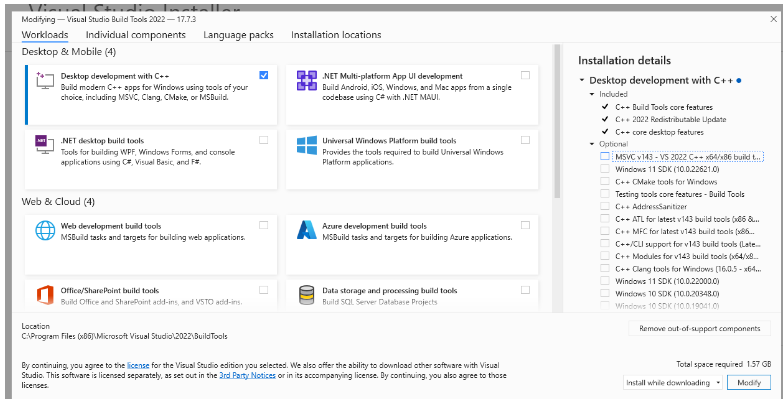
Task: Enable Windows 10 SDK (10.0.20348.0) component
Action: pos(605,293)
